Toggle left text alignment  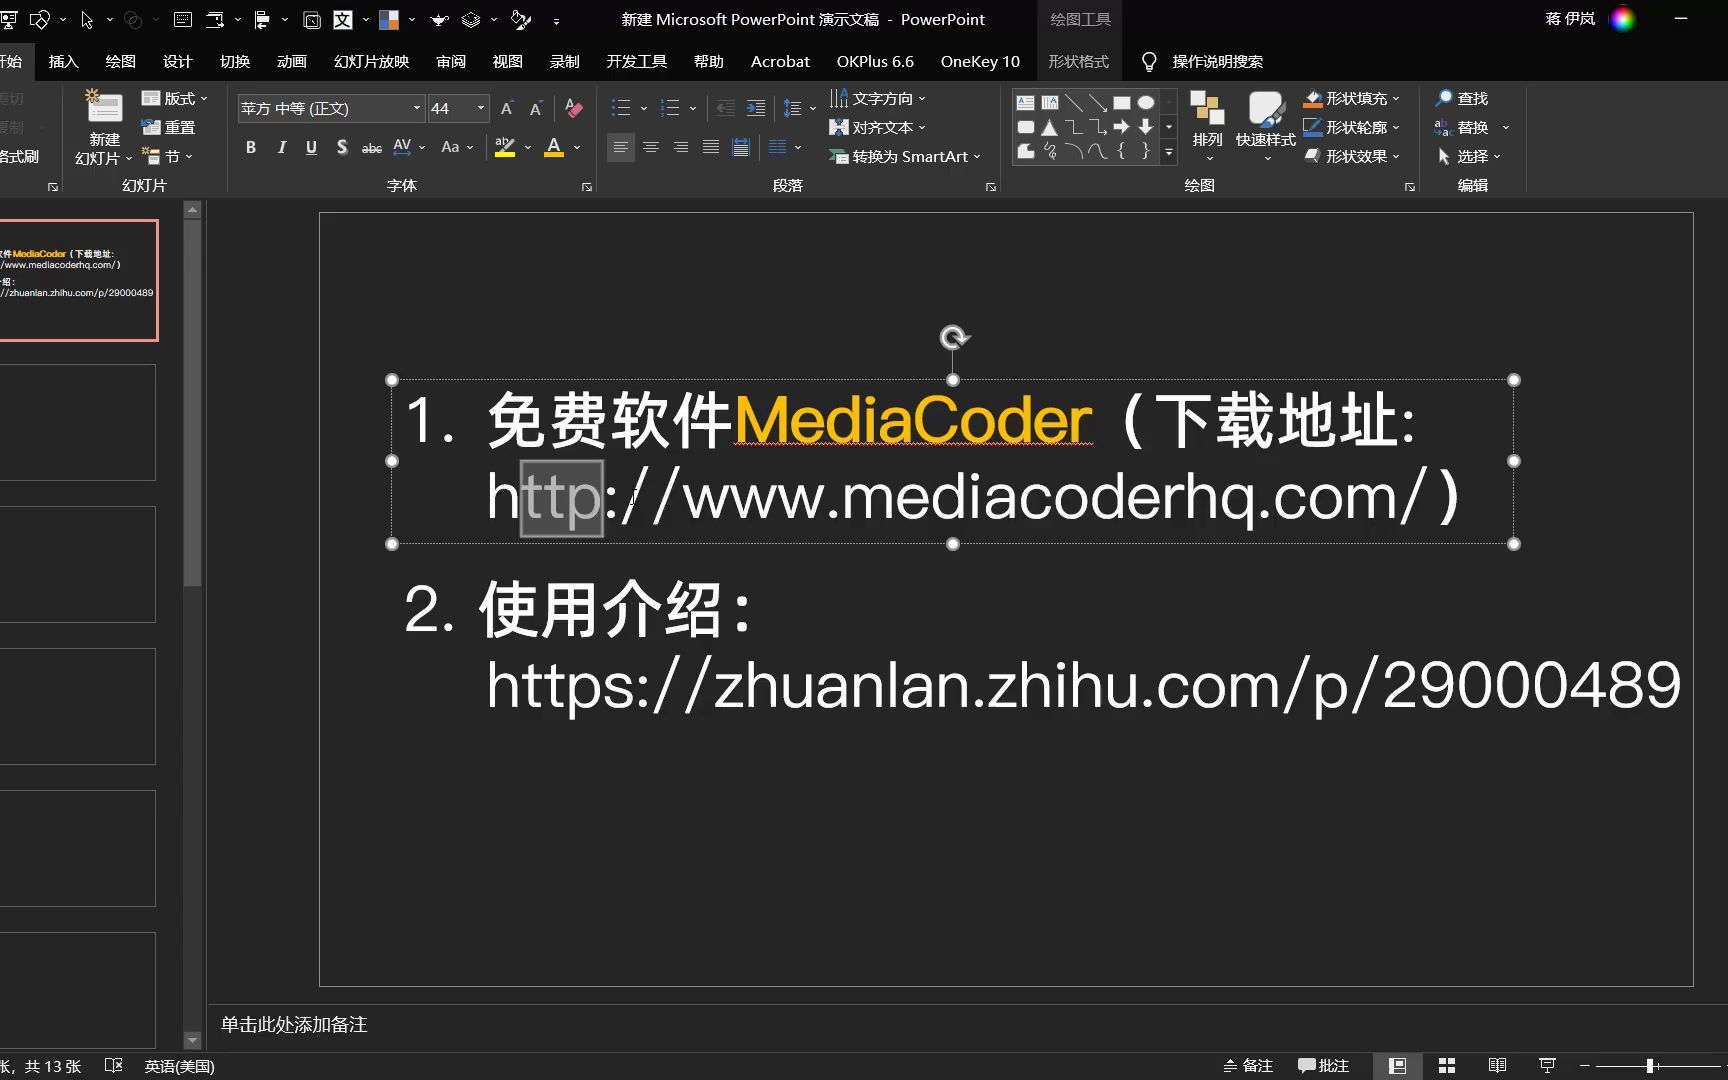621,147
